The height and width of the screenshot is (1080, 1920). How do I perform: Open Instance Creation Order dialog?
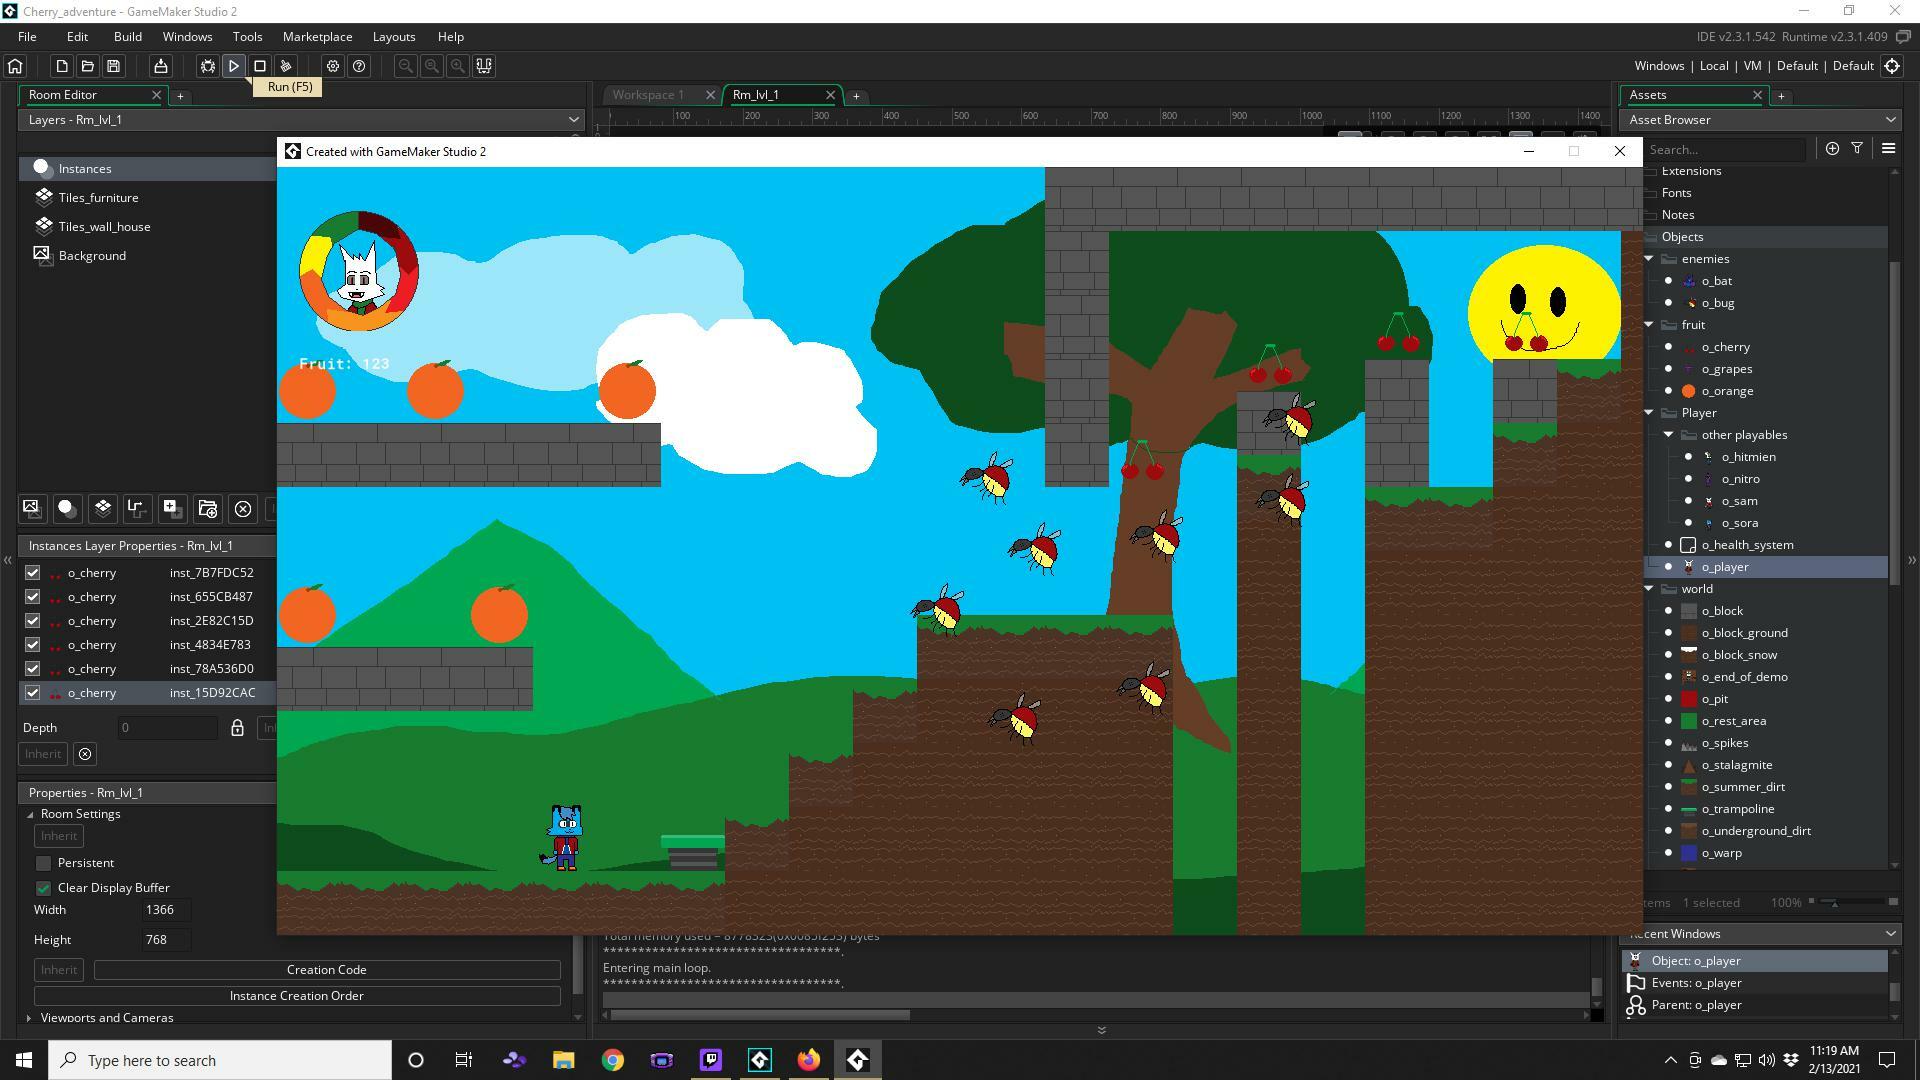click(x=297, y=995)
